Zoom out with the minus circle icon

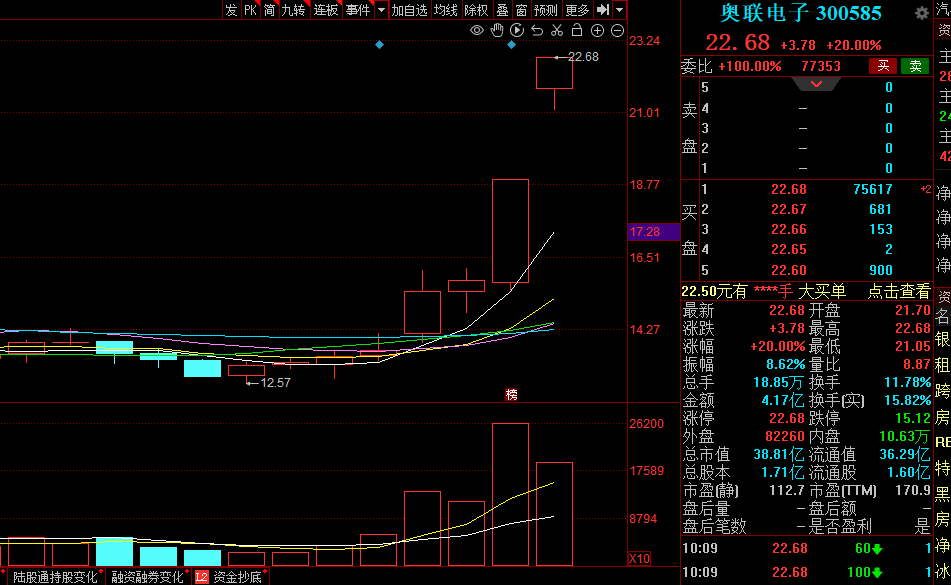point(617,30)
